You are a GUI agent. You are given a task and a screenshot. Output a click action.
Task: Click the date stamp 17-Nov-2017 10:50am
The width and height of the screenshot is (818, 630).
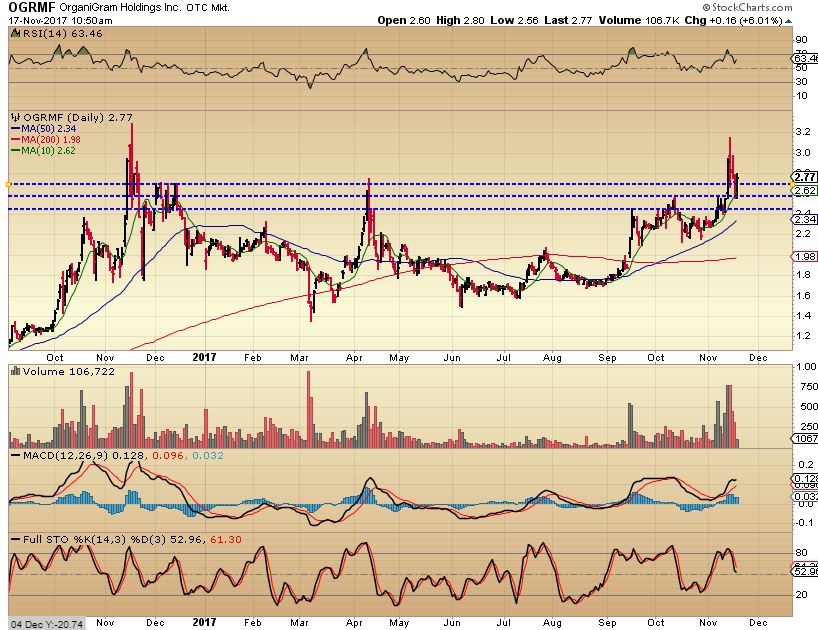[61, 20]
